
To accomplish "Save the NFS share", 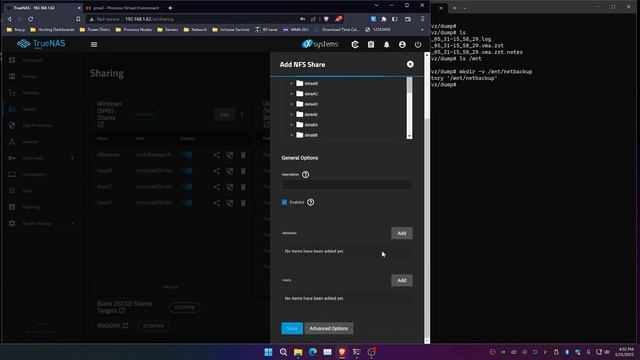I will click(x=292, y=328).
